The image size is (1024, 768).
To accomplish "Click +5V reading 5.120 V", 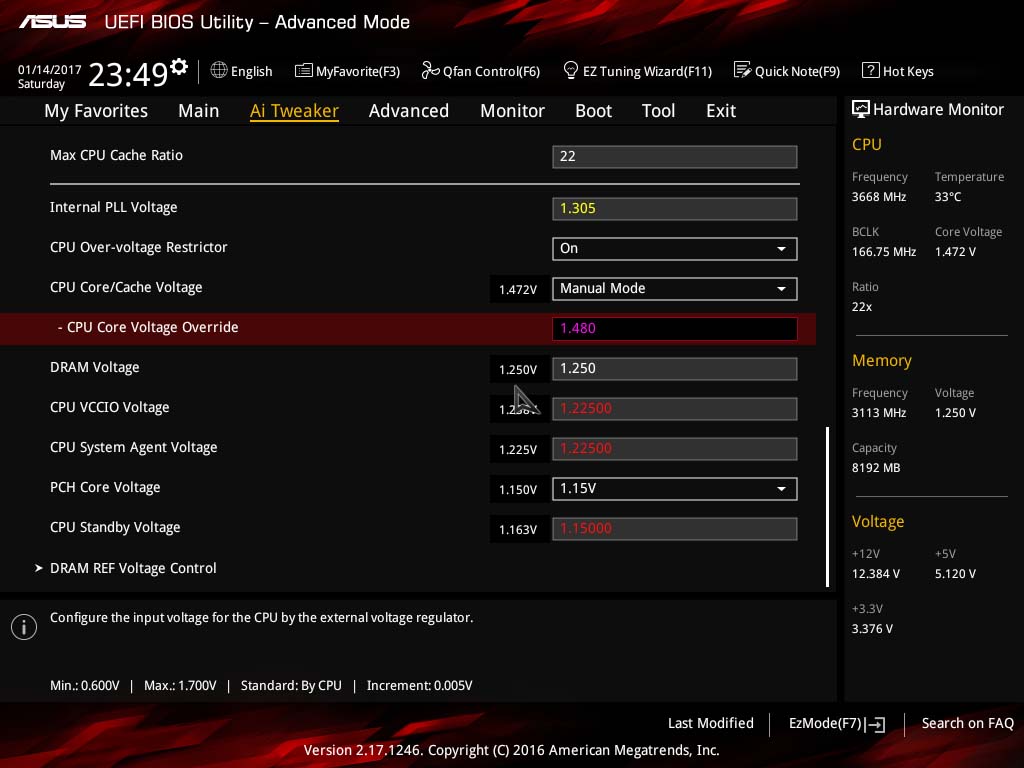I will click(x=955, y=573).
